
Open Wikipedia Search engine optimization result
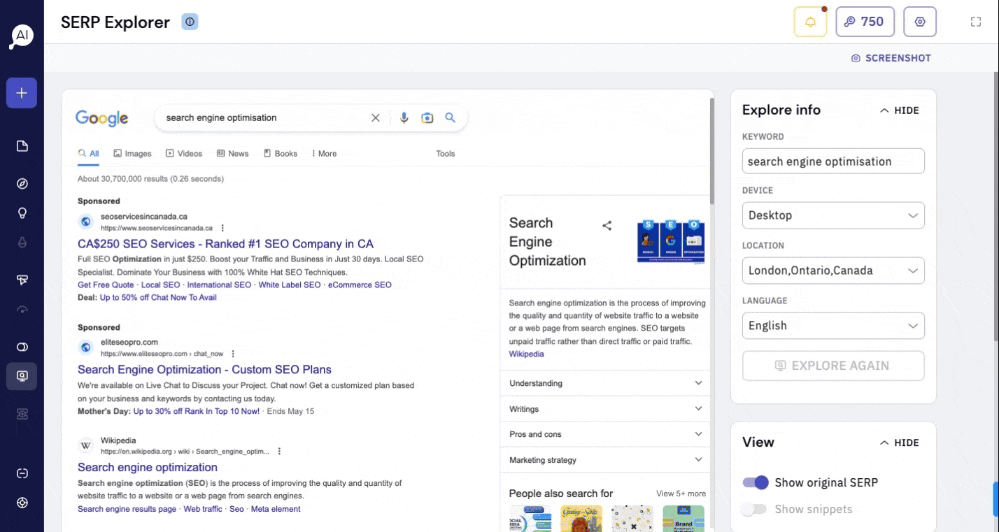[x=147, y=468]
